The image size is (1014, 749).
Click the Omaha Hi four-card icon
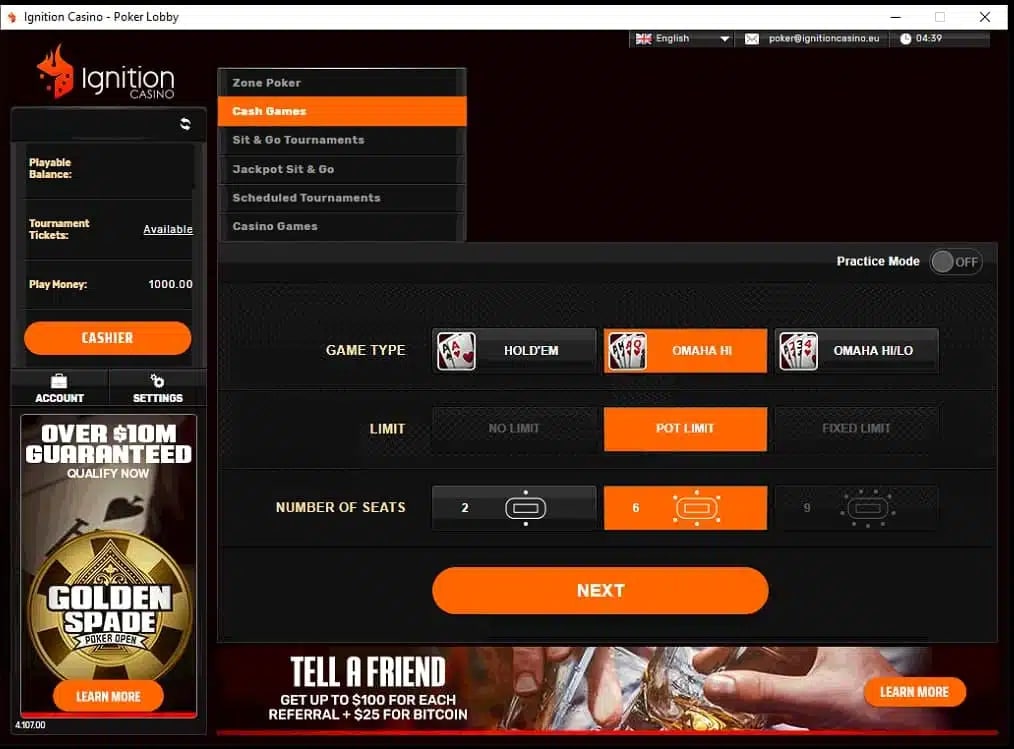point(627,351)
